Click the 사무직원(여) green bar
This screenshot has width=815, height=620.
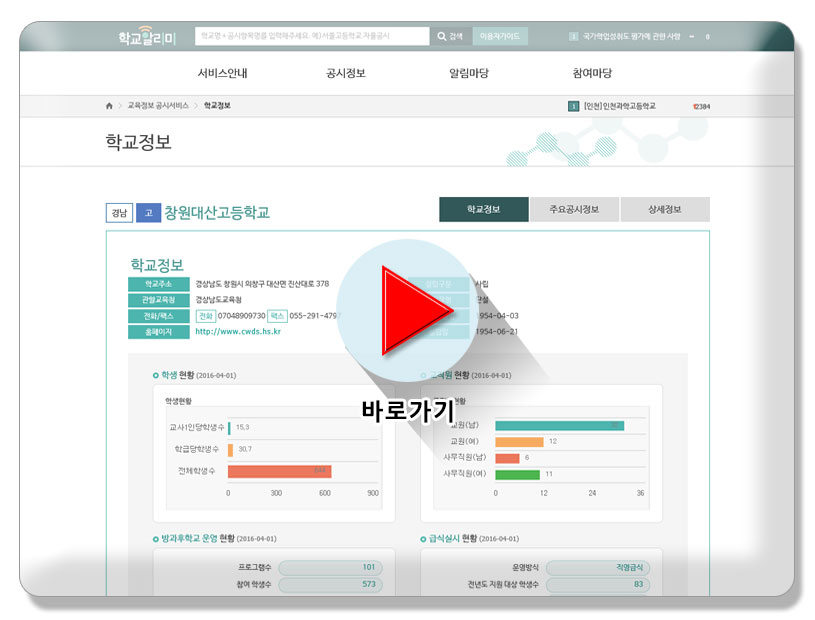coord(518,474)
